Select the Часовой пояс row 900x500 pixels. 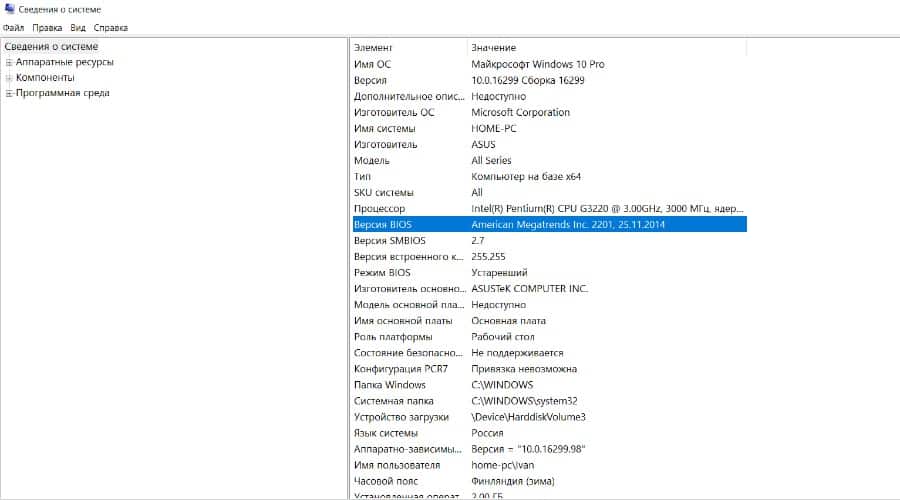(386, 481)
